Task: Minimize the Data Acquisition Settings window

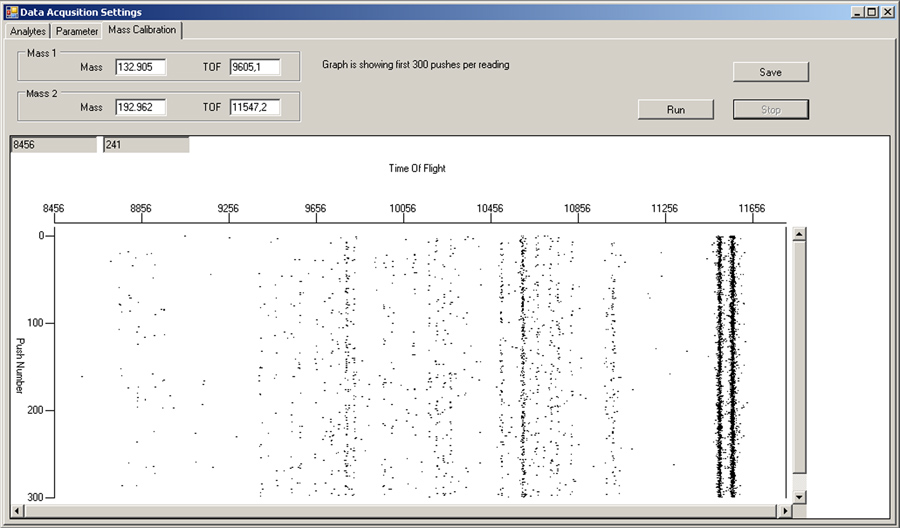Action: [858, 11]
